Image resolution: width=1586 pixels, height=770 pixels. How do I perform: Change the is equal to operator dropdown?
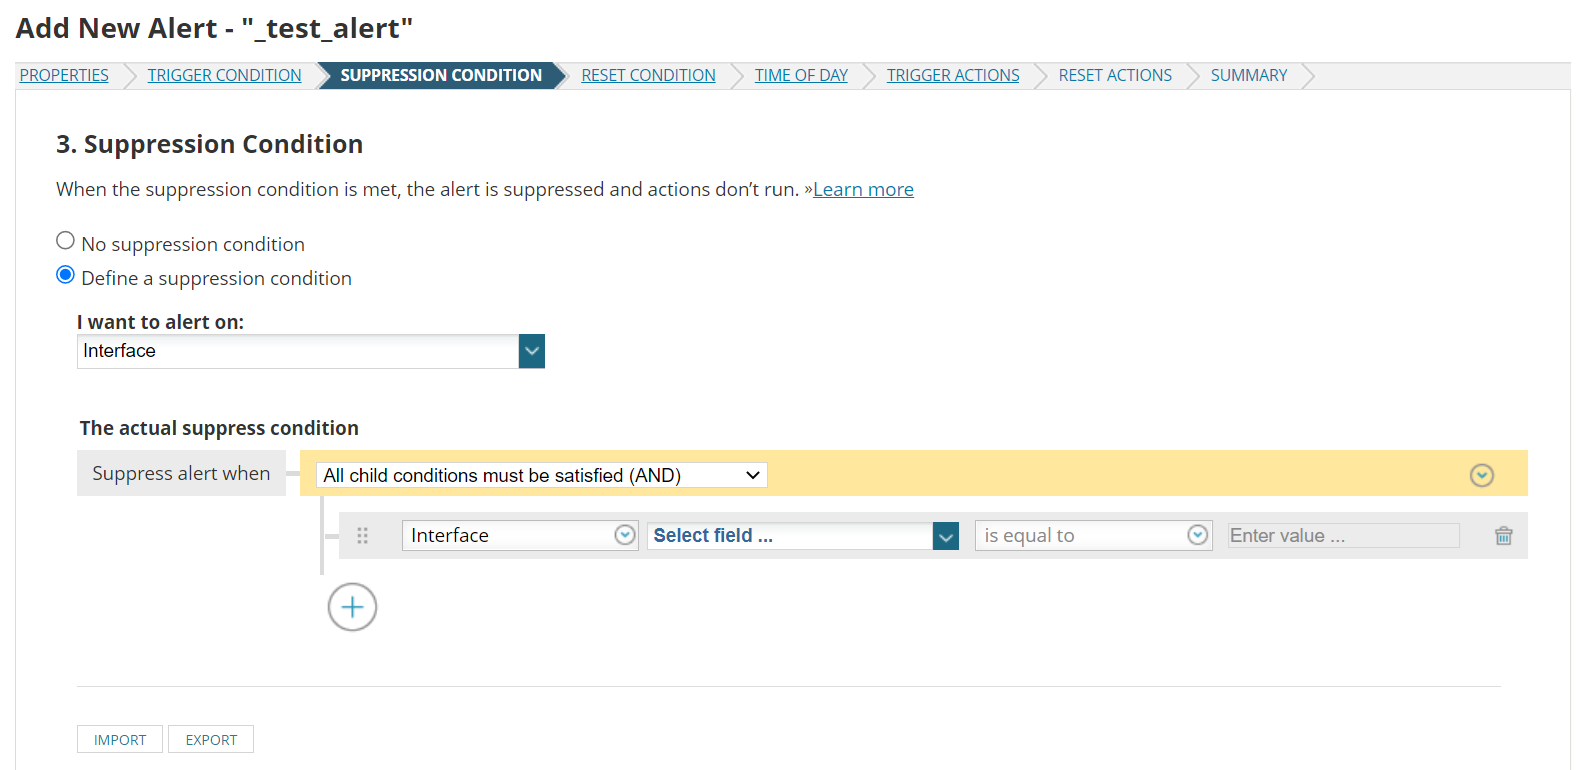[x=1094, y=536]
